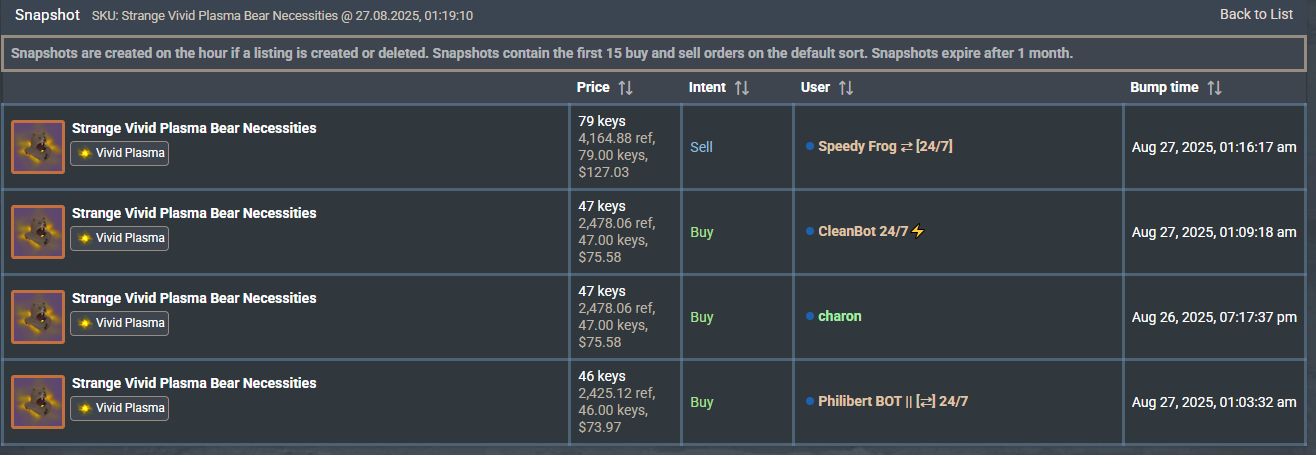This screenshot has width=1316, height=455.
Task: Click the Intent column sort arrows
Action: [741, 88]
